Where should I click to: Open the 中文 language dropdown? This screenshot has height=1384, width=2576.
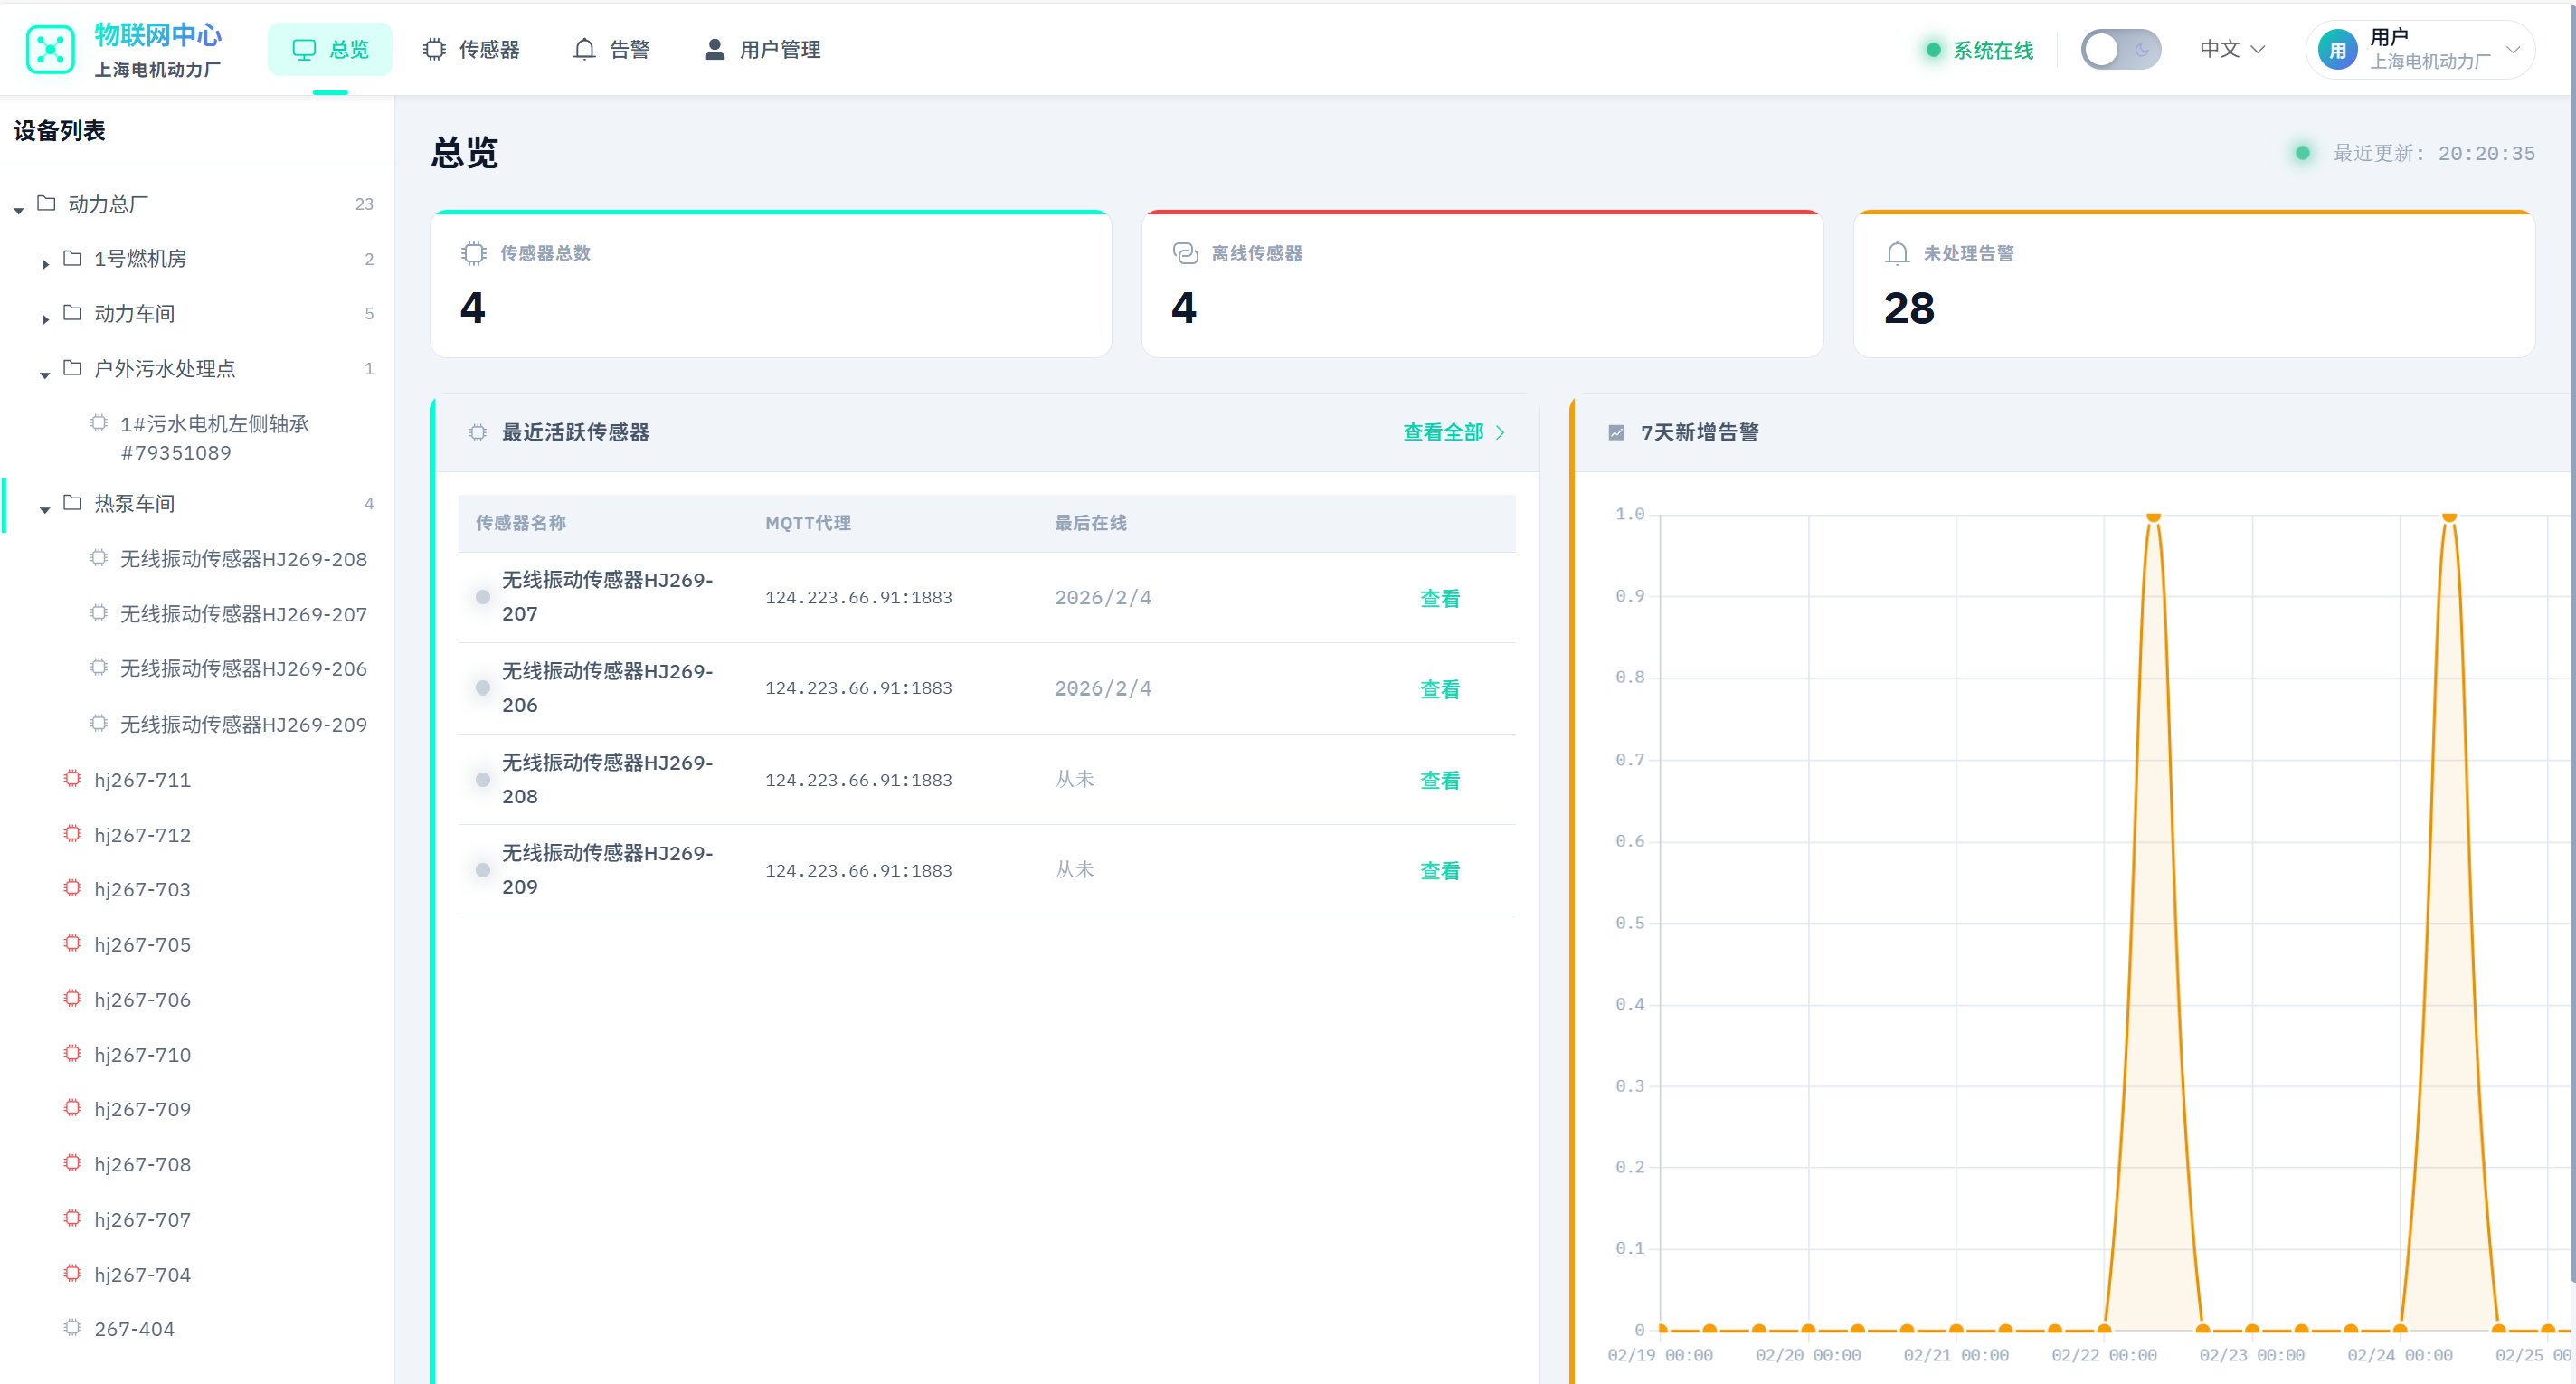click(x=2231, y=49)
